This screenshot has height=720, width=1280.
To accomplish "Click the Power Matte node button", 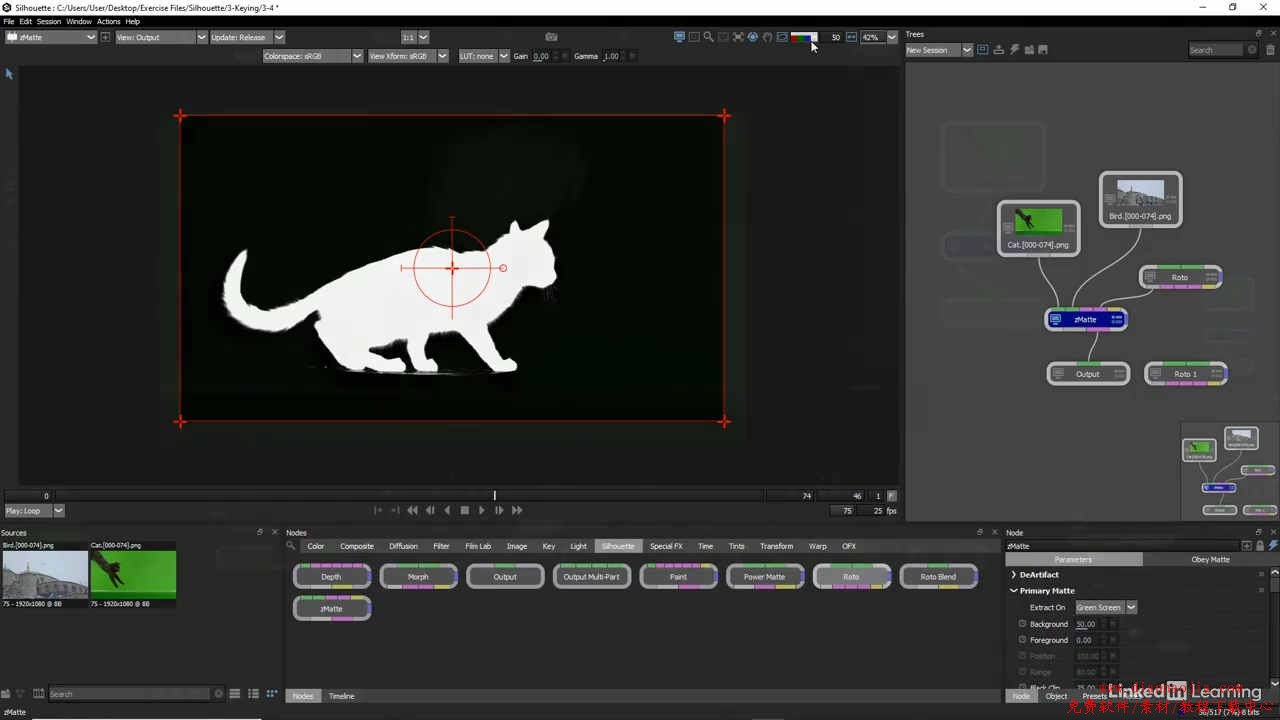I will click(764, 577).
